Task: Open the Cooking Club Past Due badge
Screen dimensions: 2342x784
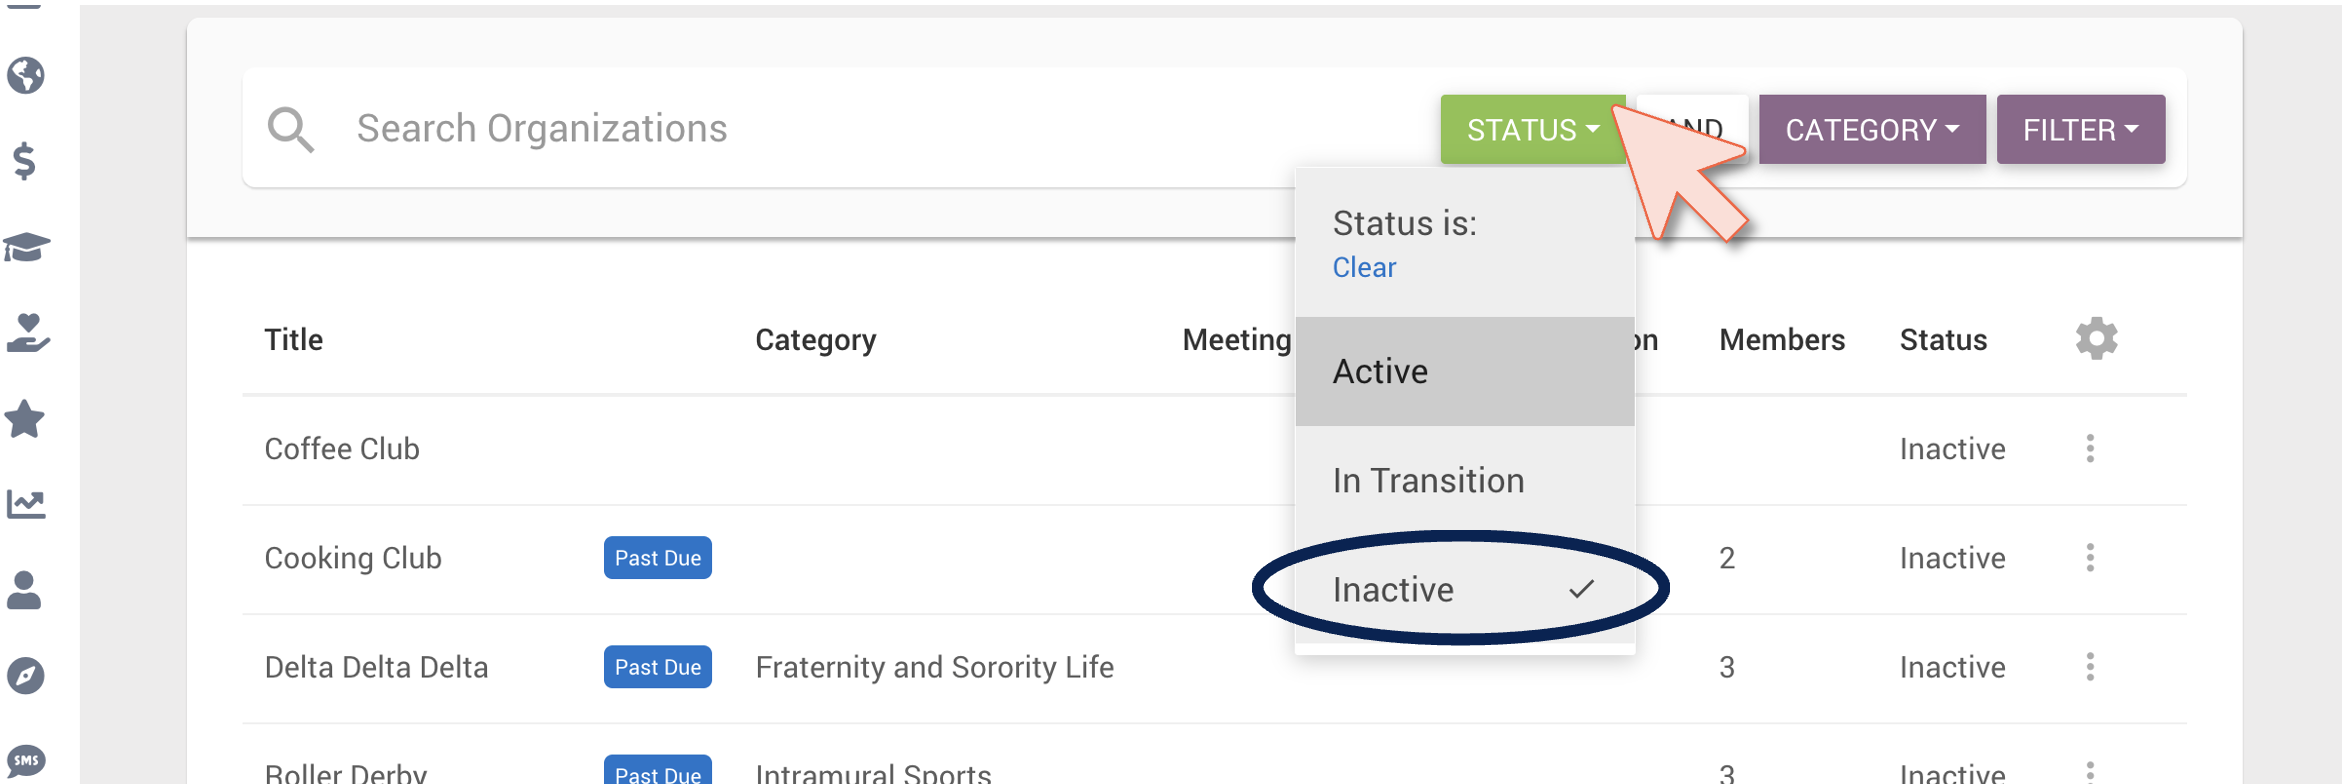Action: coord(657,558)
